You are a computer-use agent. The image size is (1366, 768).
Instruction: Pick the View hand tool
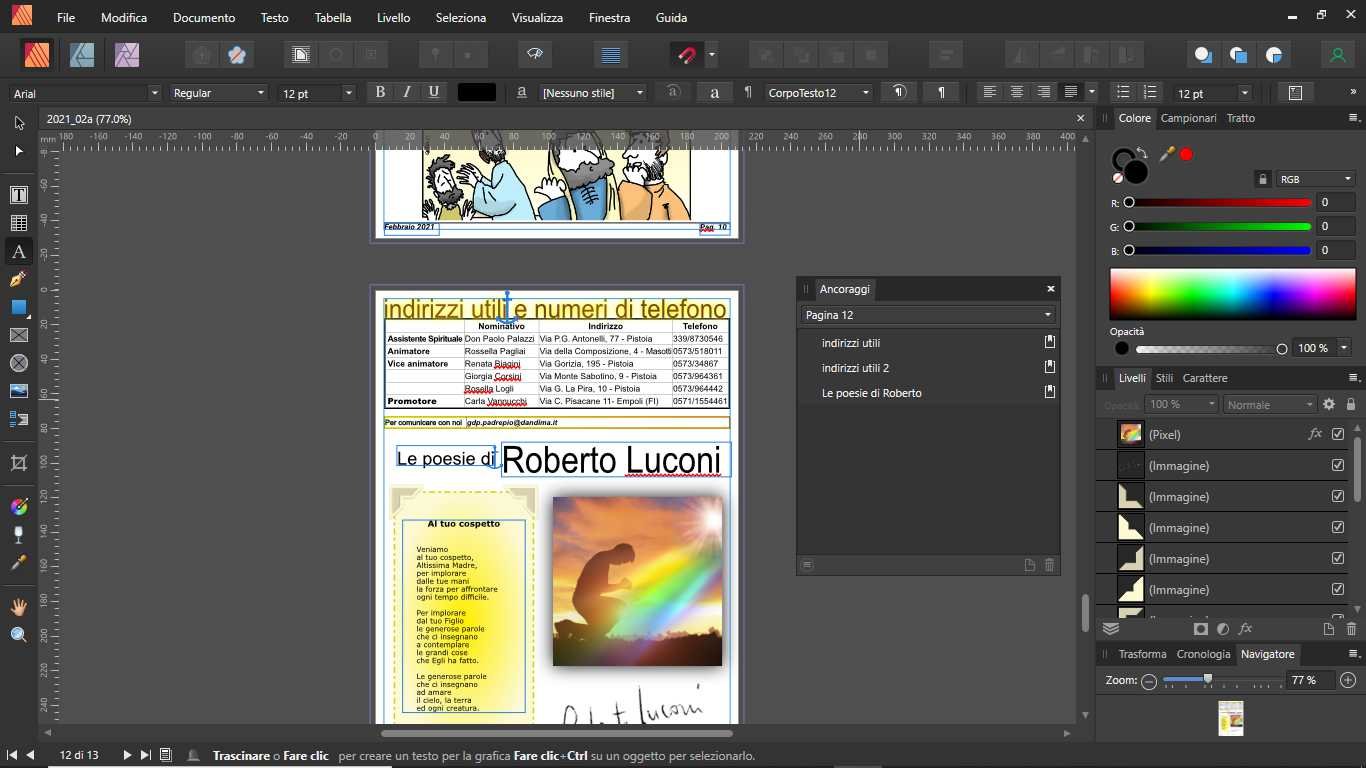coord(18,607)
